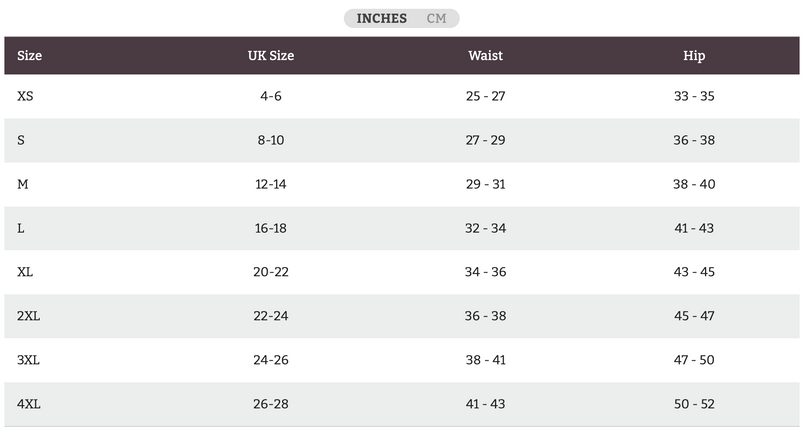This screenshot has width=804, height=430.
Task: Click hip measurement 50 - 52
Action: [694, 404]
